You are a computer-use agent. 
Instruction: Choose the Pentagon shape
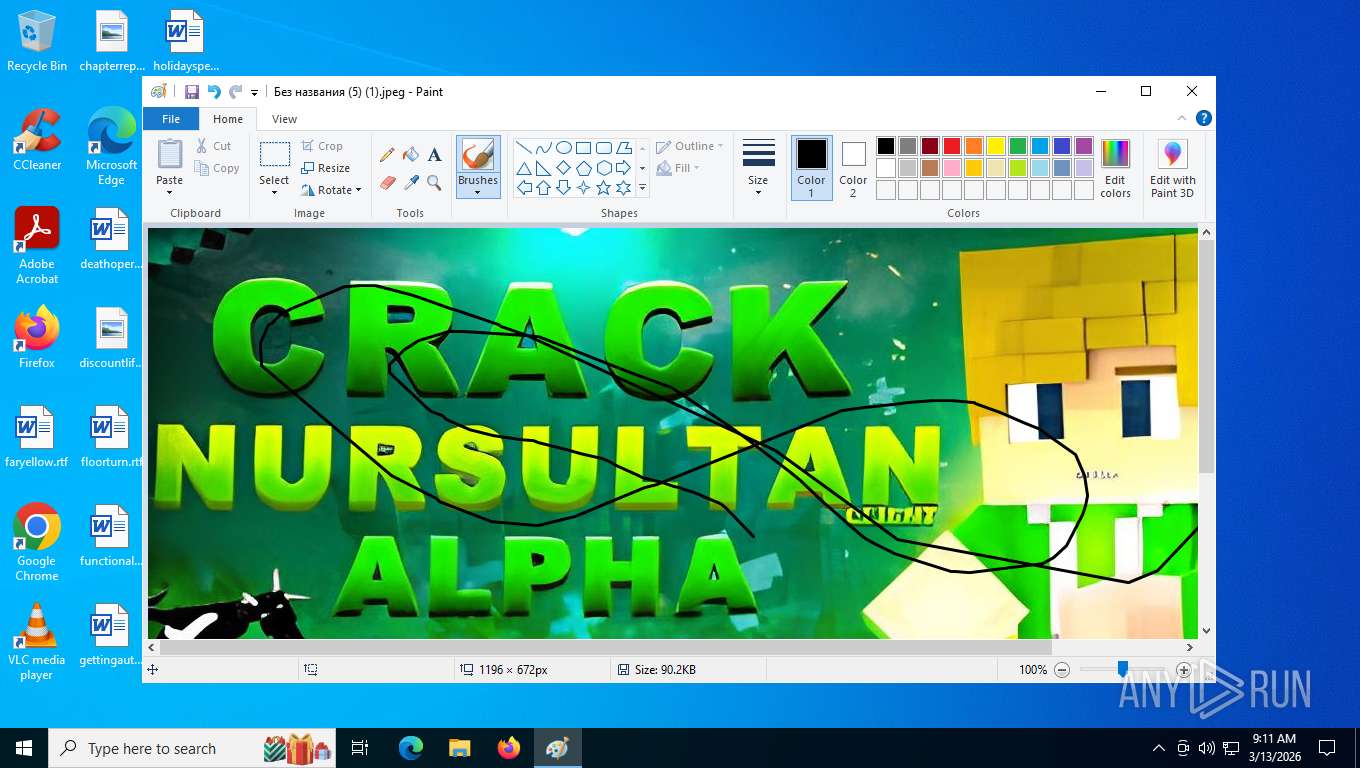coord(584,167)
